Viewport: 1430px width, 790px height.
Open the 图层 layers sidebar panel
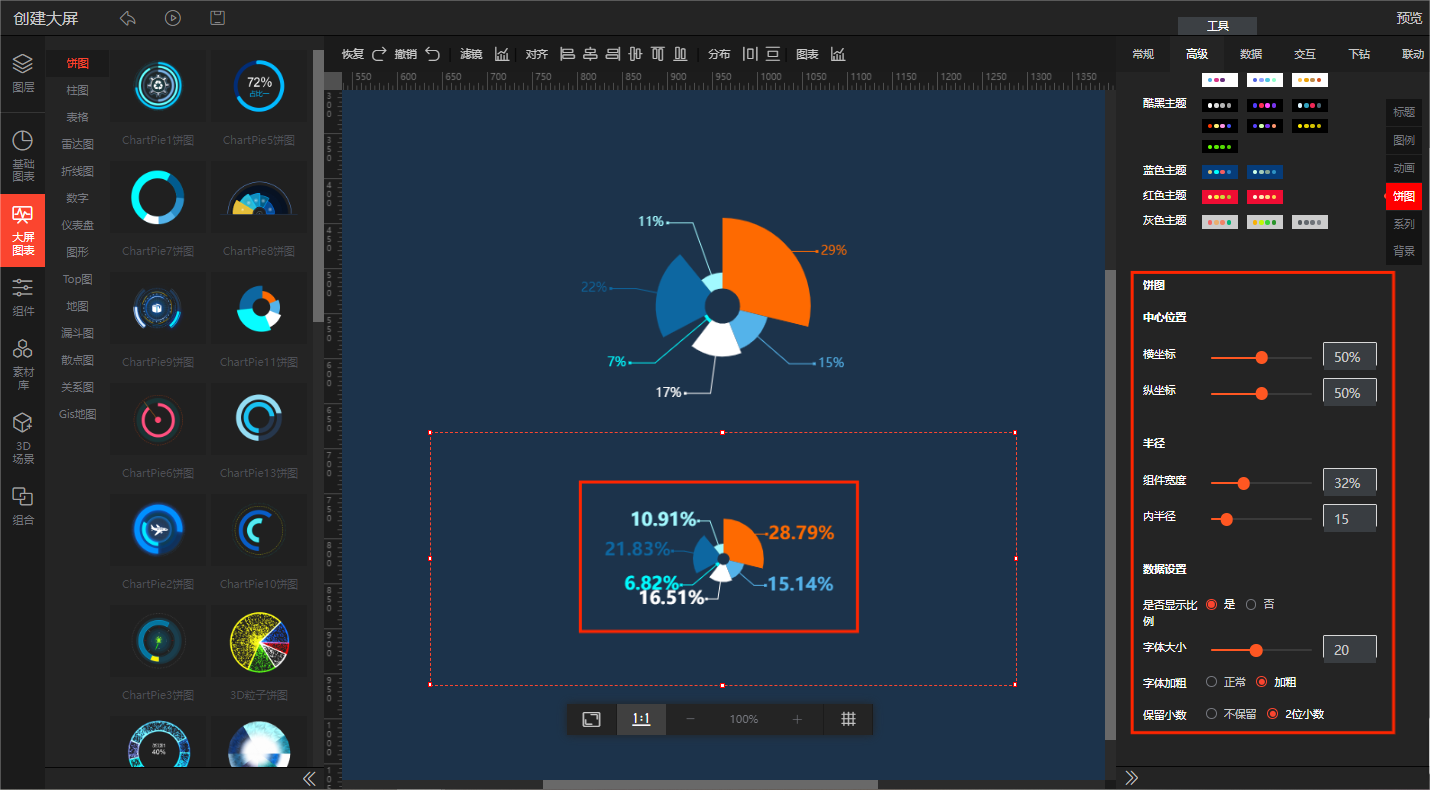[23, 73]
